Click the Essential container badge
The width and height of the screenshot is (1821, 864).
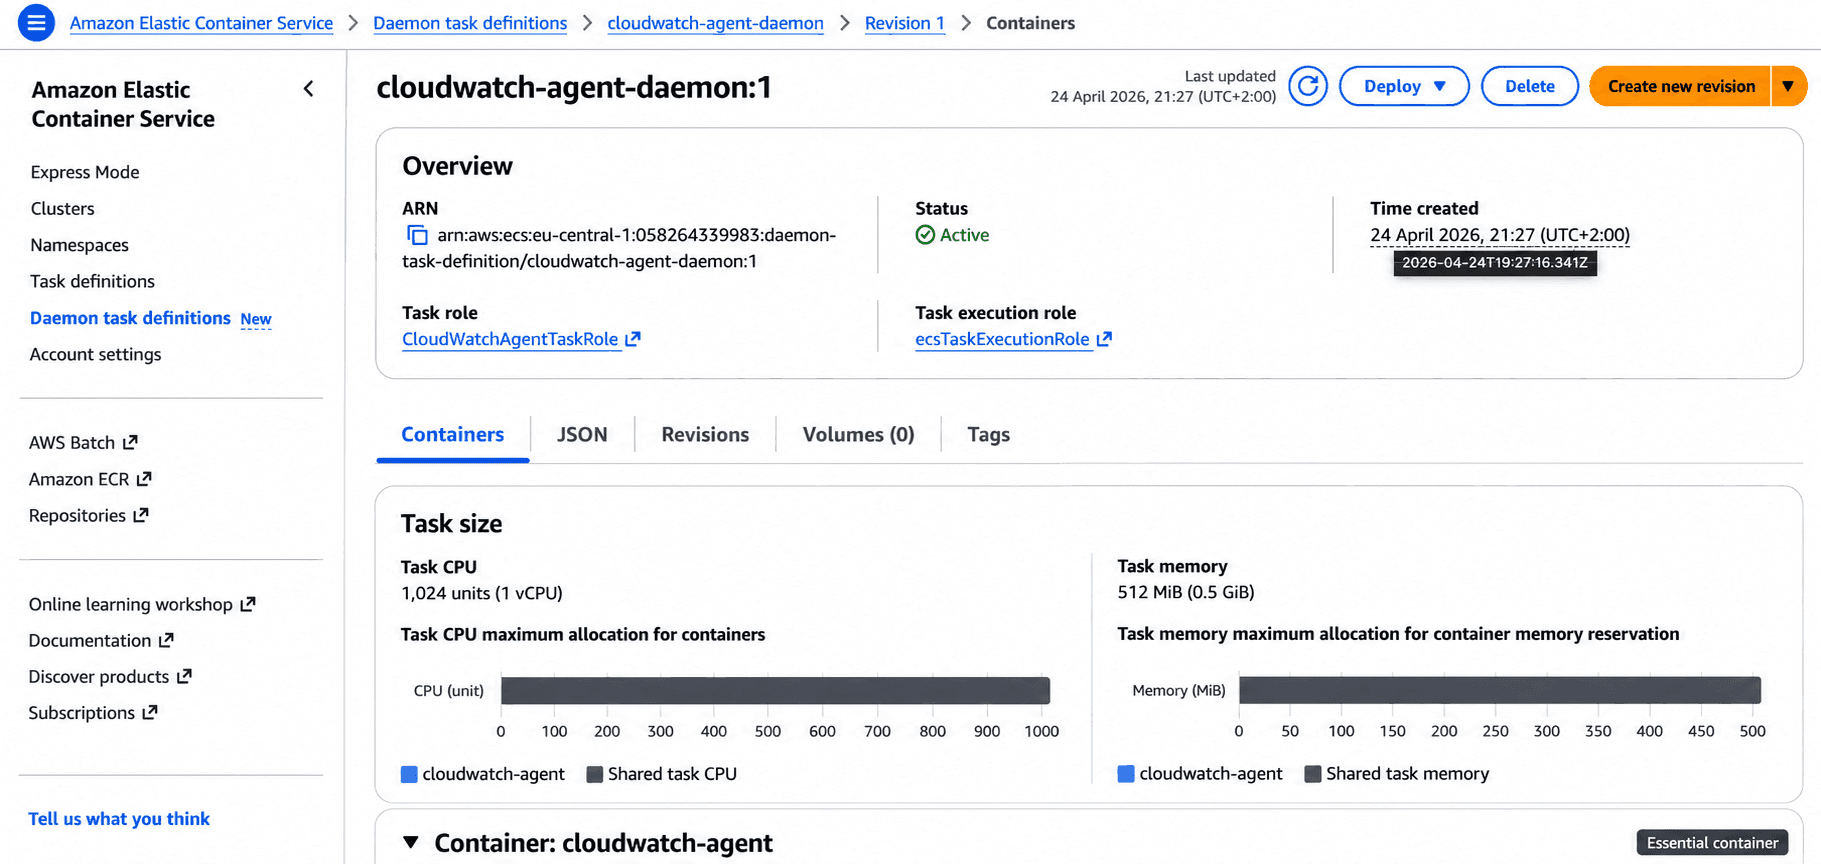pos(1712,843)
